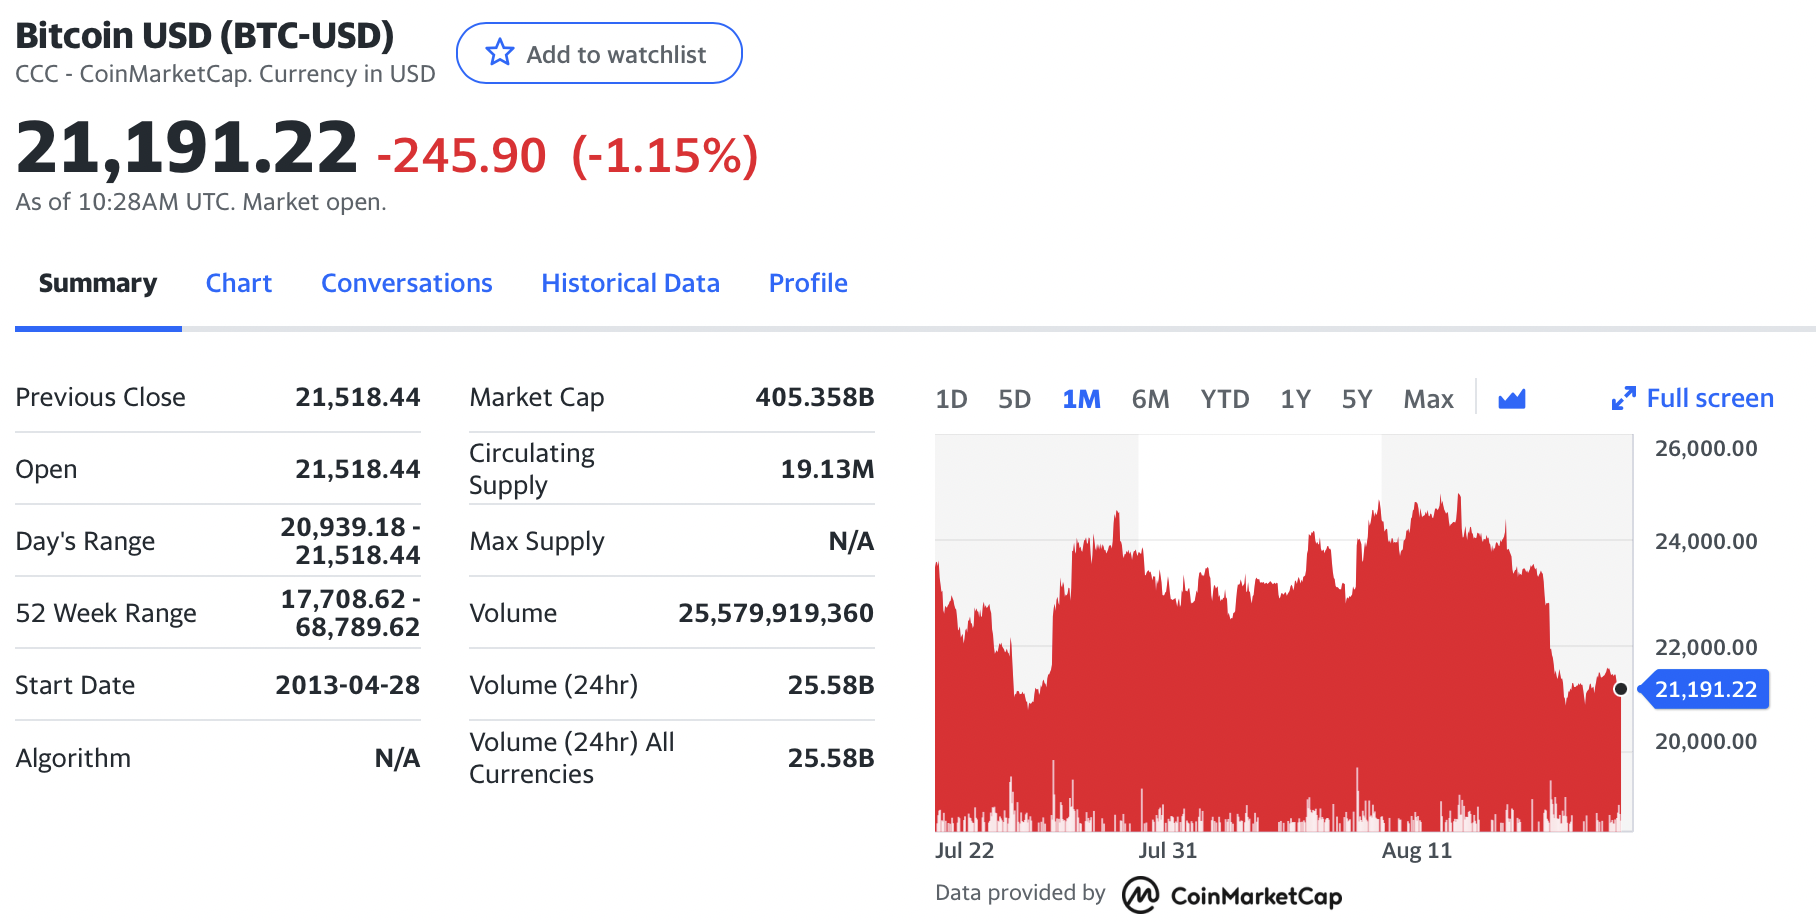This screenshot has width=1816, height=922.
Task: Click the Market Cap value 405.358B
Action: tap(815, 397)
